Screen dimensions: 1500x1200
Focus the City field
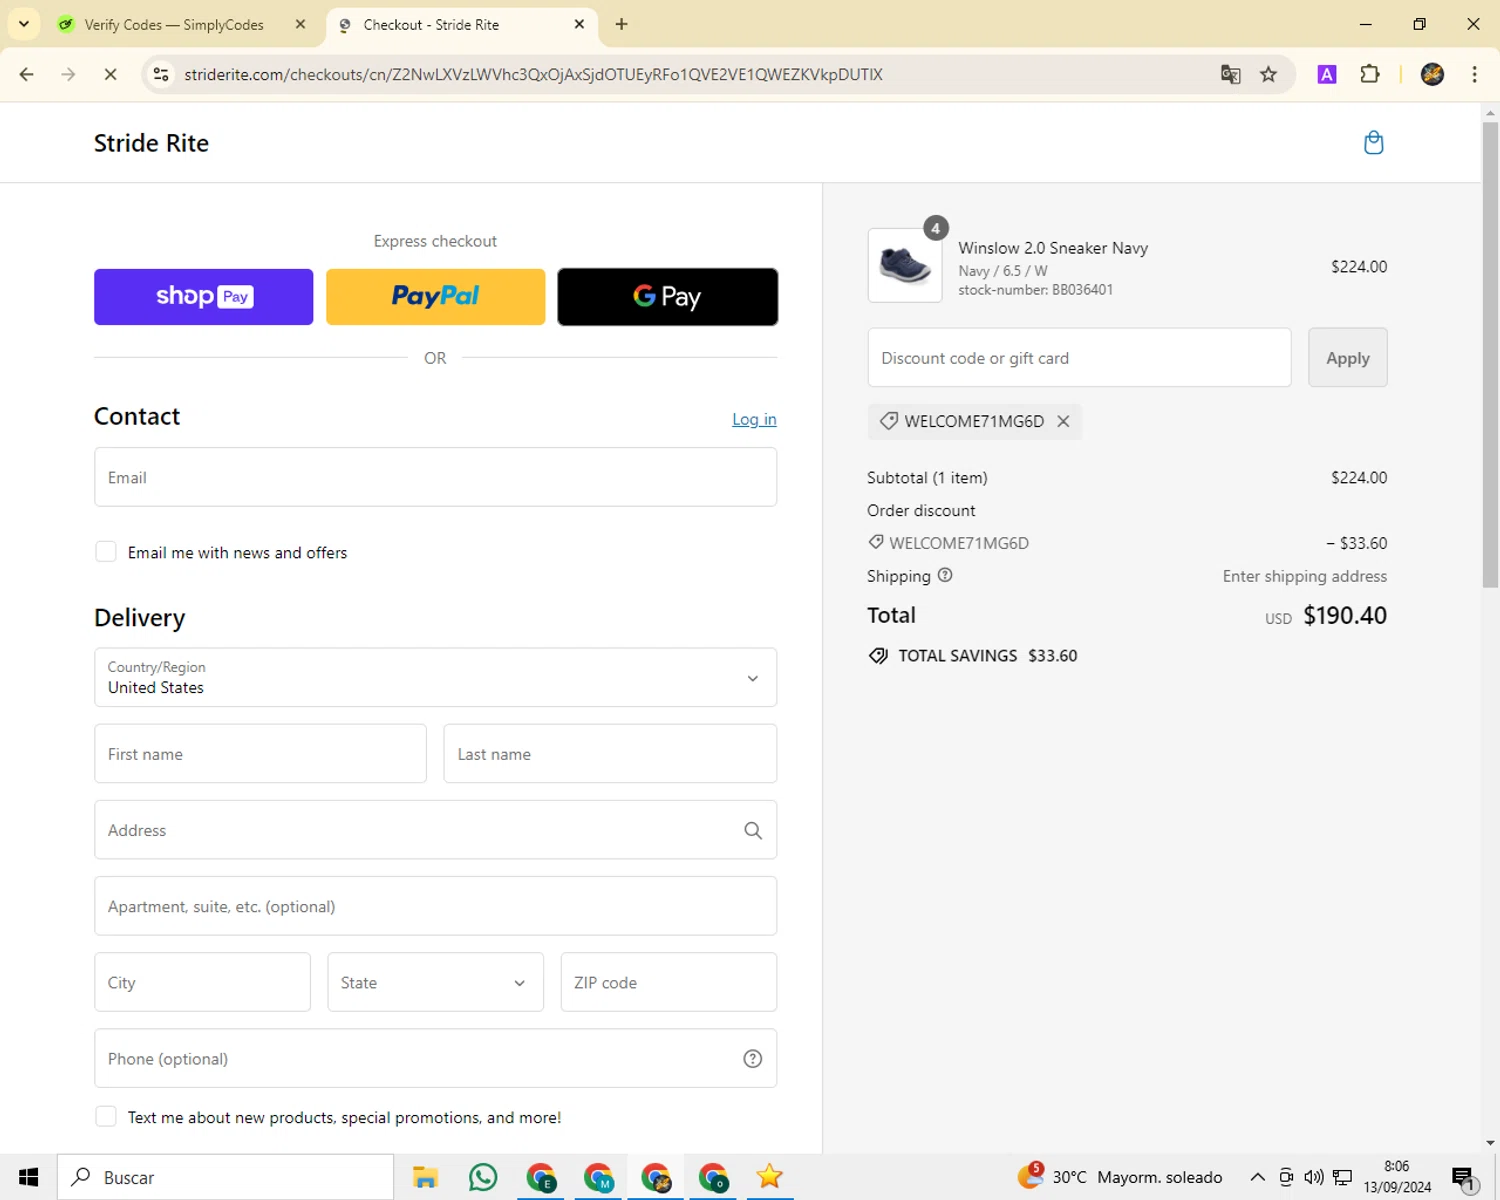(x=202, y=982)
